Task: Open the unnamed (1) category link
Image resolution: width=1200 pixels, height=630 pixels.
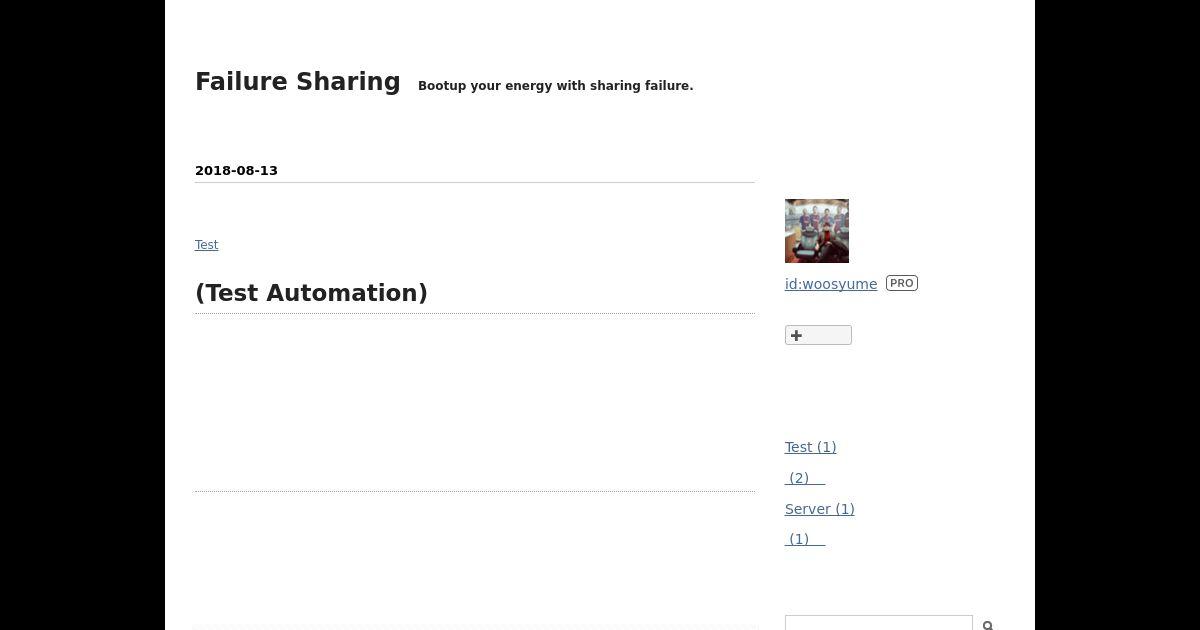Action: (805, 539)
